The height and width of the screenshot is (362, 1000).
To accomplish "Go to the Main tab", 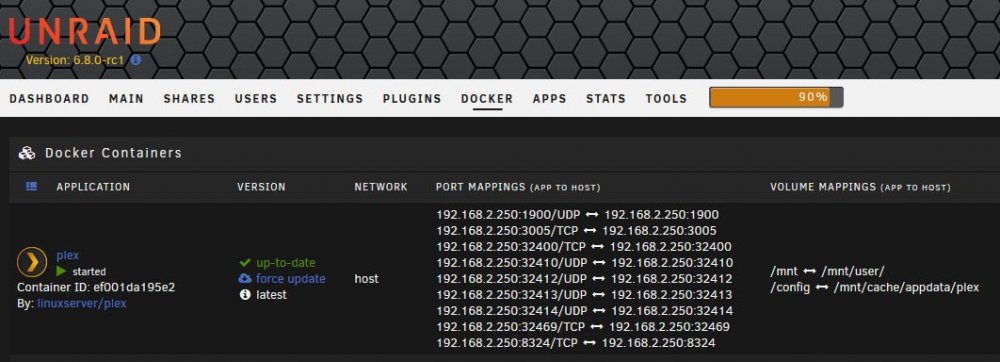I will tap(126, 99).
